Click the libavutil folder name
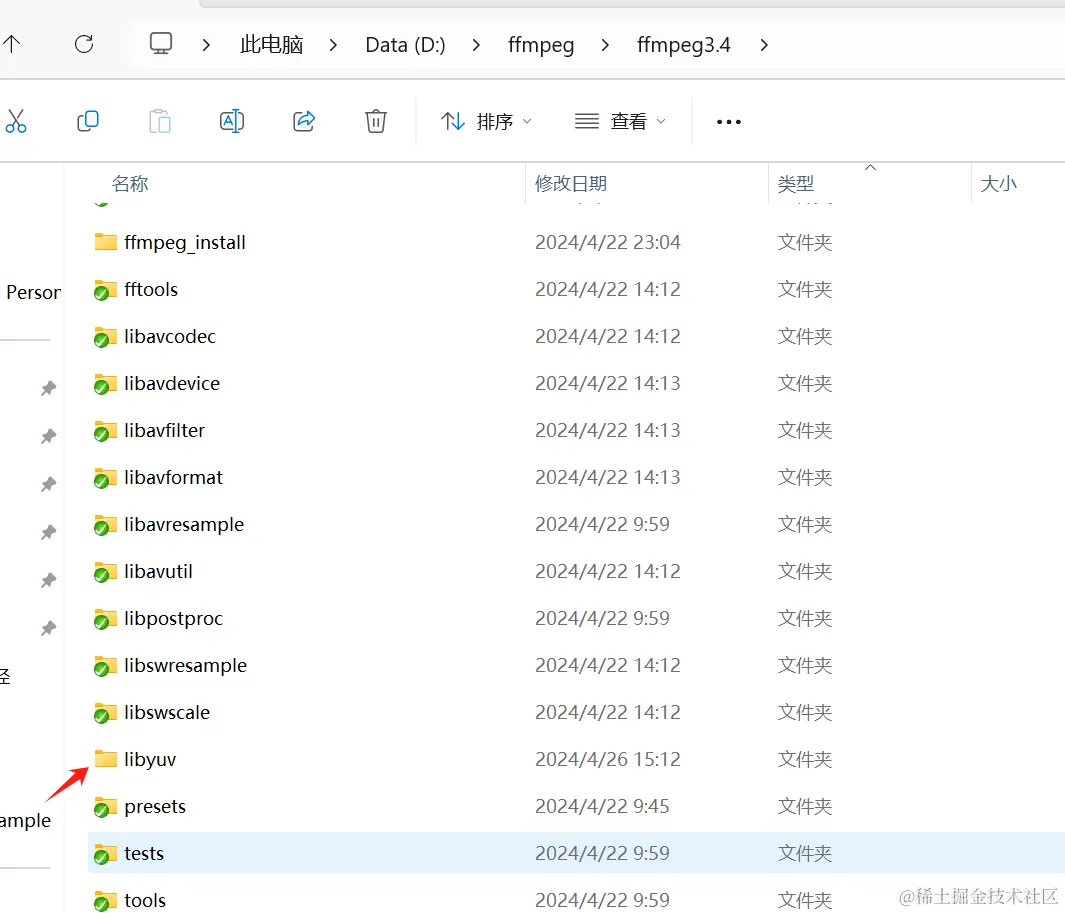This screenshot has height=913, width=1065. tap(158, 571)
